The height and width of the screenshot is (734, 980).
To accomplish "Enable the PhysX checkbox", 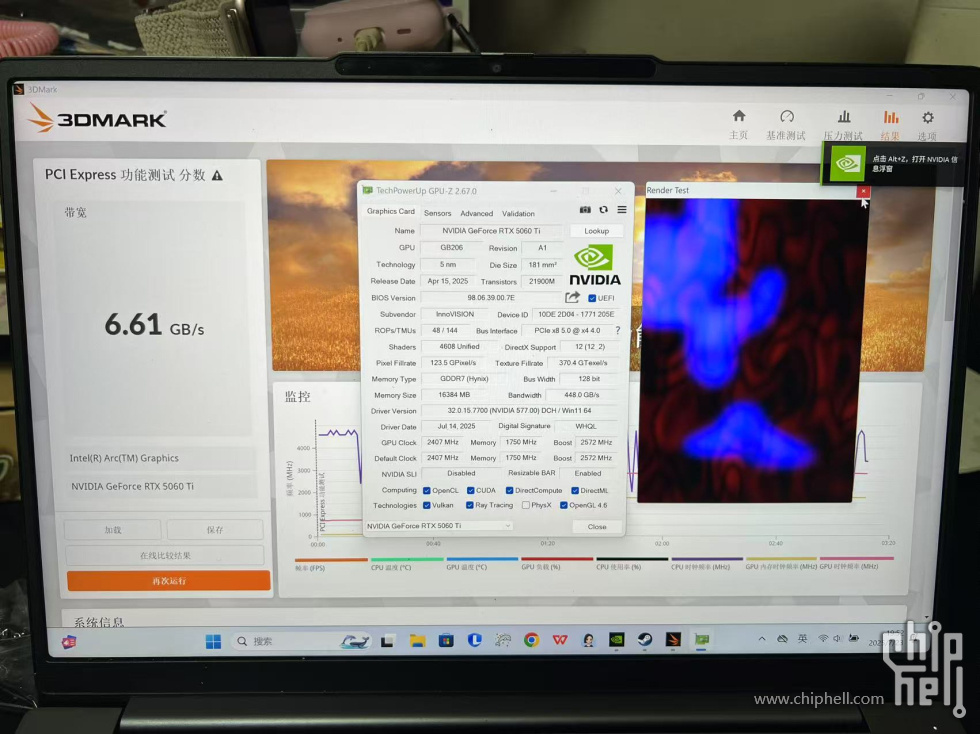I will (526, 505).
